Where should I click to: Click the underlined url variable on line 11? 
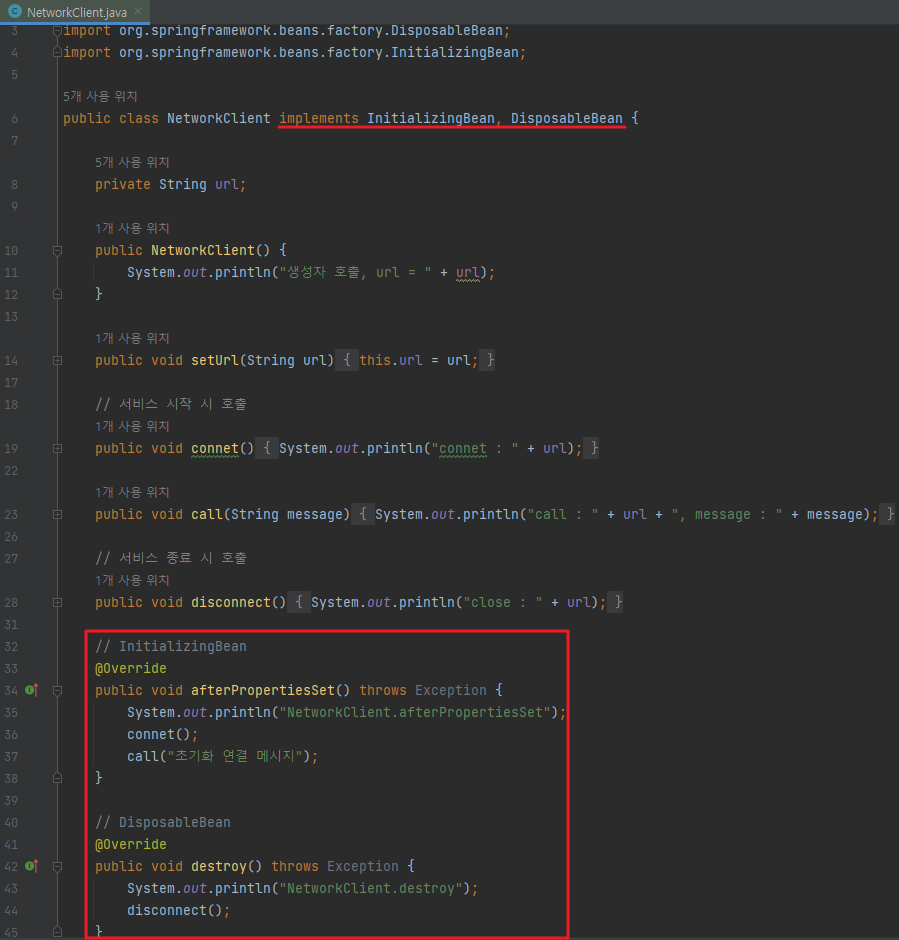click(467, 273)
